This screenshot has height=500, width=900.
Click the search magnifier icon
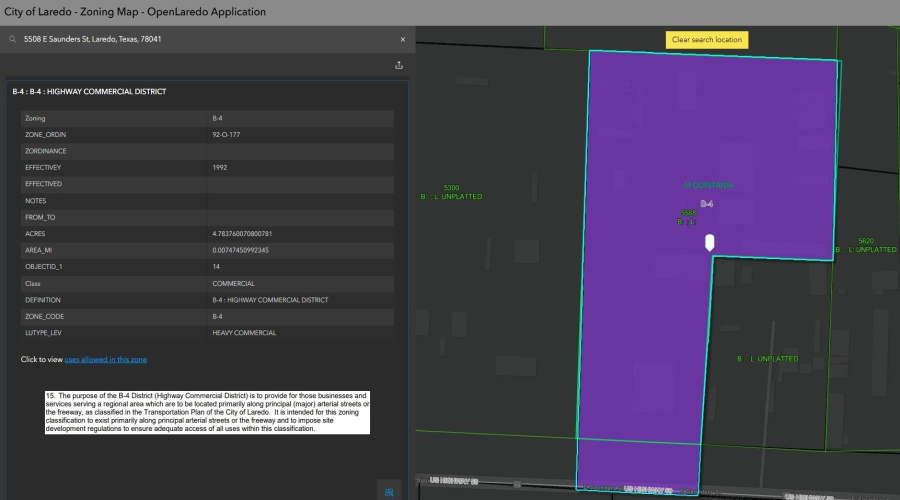13,39
